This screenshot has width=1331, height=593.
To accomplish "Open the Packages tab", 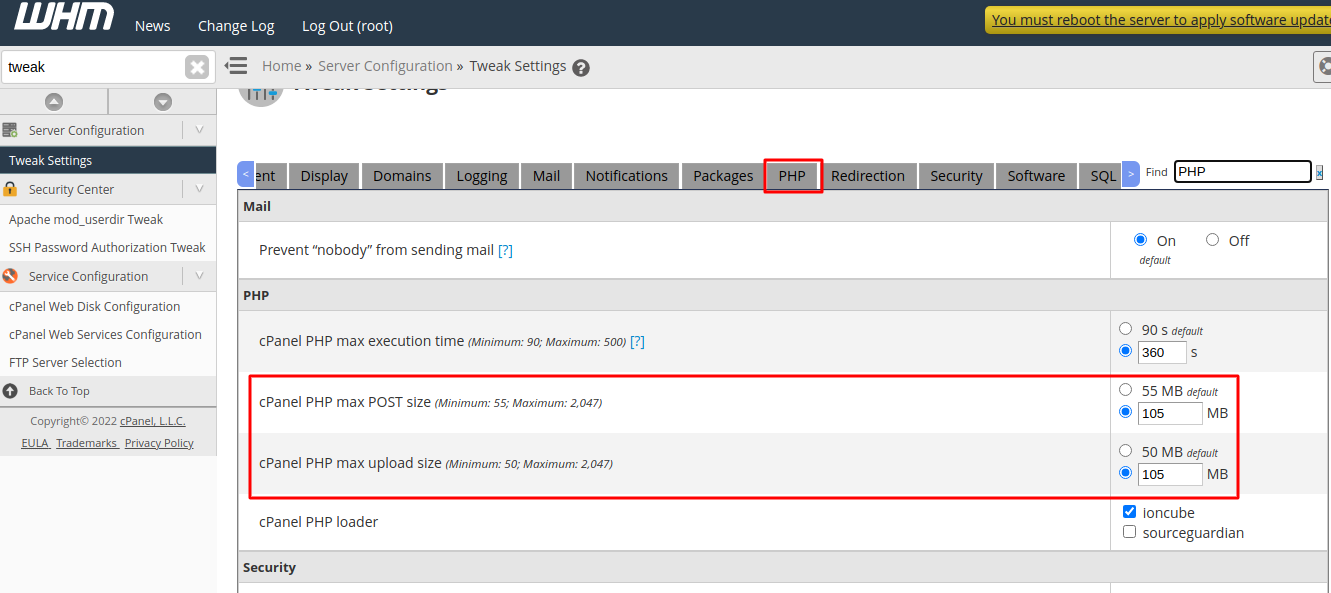I will tap(723, 176).
